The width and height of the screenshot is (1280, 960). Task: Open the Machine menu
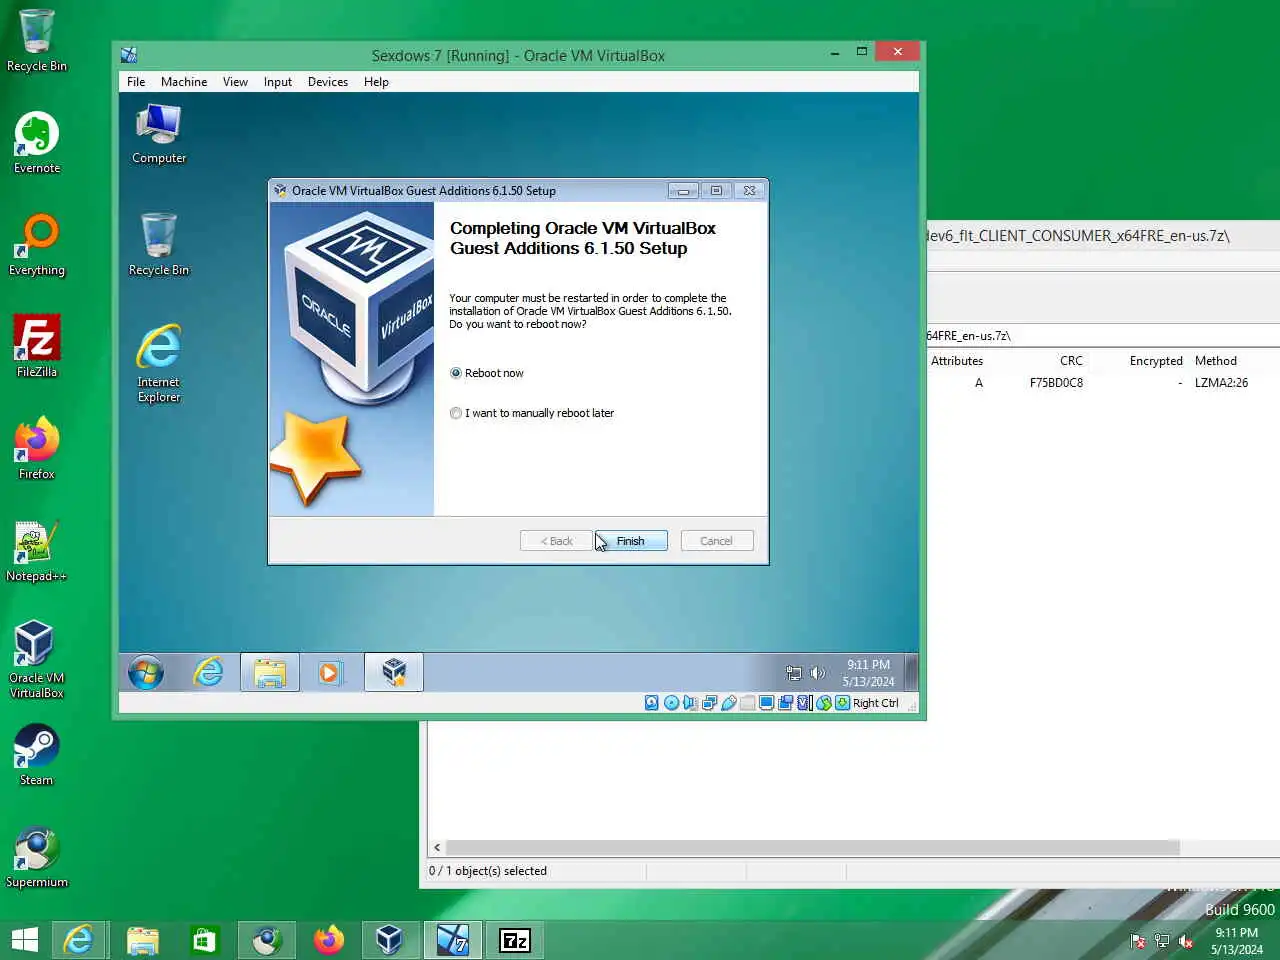[x=184, y=82]
